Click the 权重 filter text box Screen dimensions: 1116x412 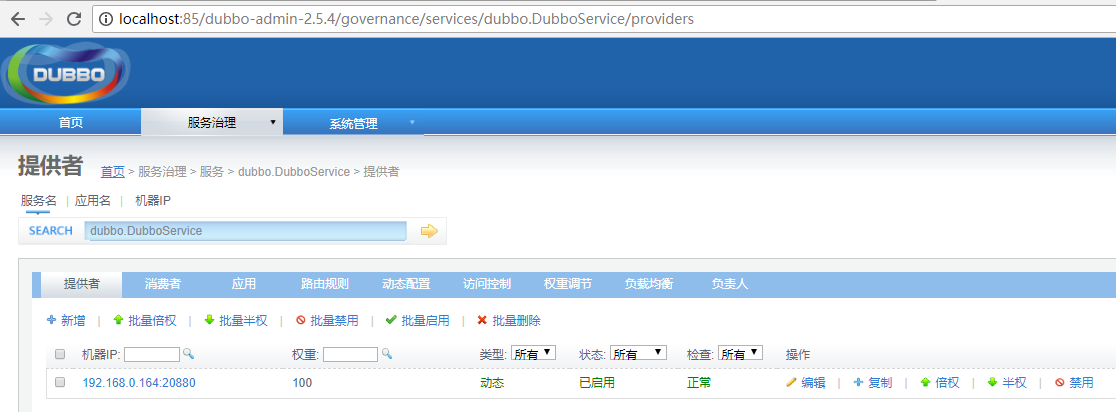point(350,354)
